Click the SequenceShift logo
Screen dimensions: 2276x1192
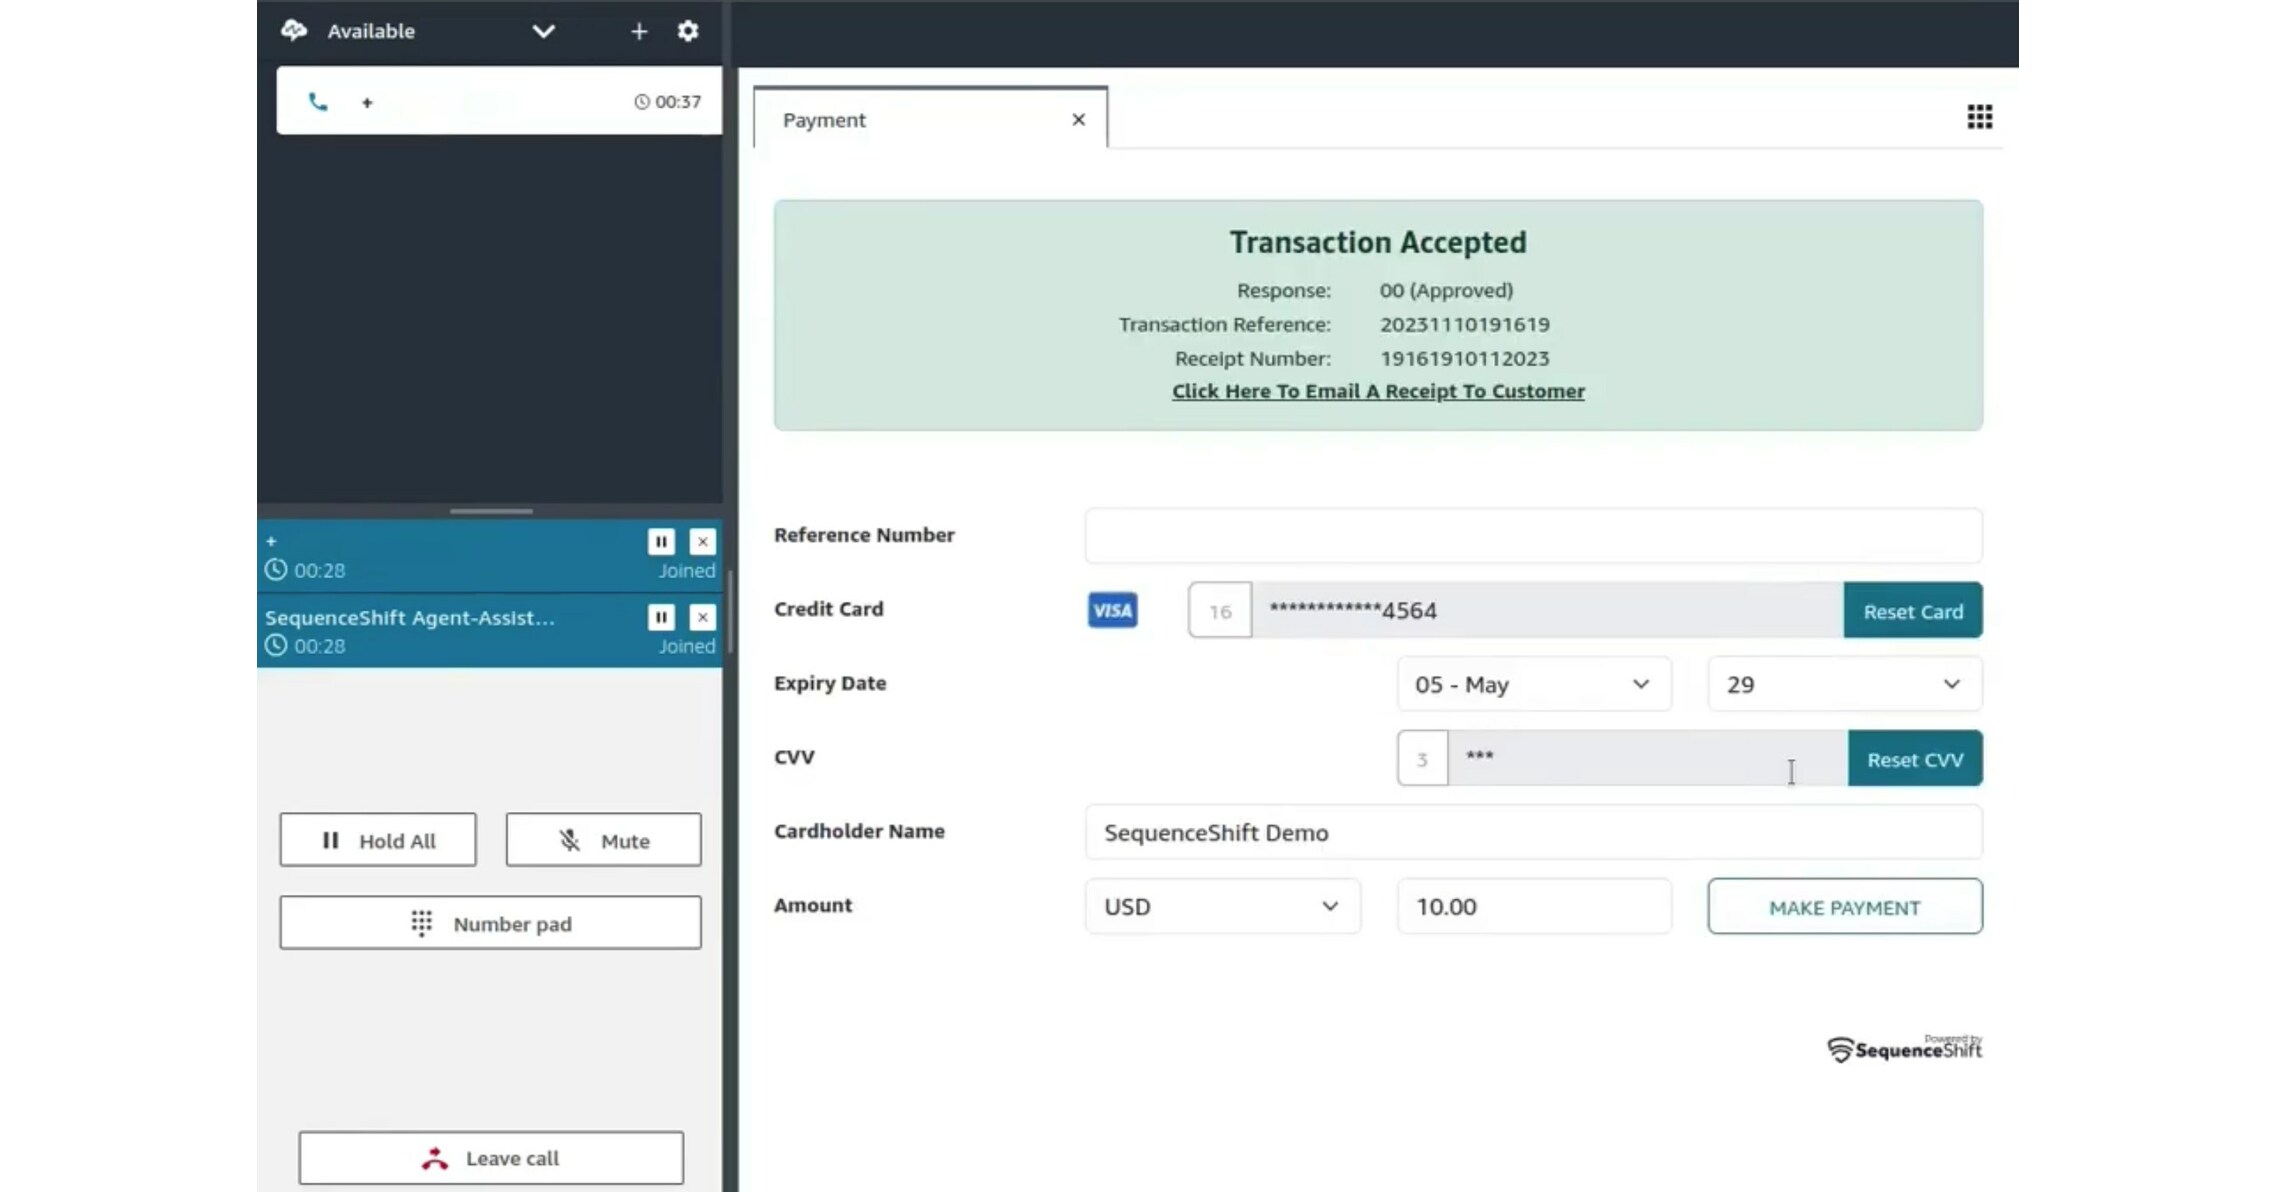(x=1903, y=1047)
